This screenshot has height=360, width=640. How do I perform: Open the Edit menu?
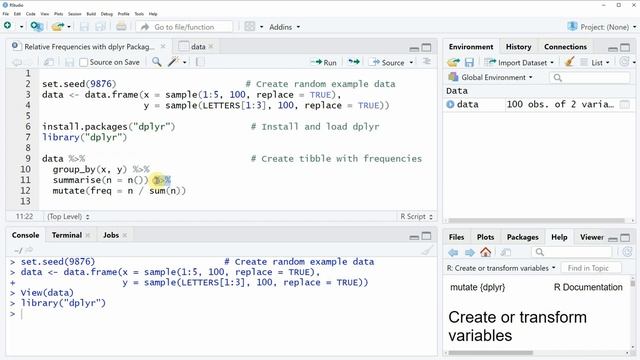pyautogui.click(x=17, y=14)
